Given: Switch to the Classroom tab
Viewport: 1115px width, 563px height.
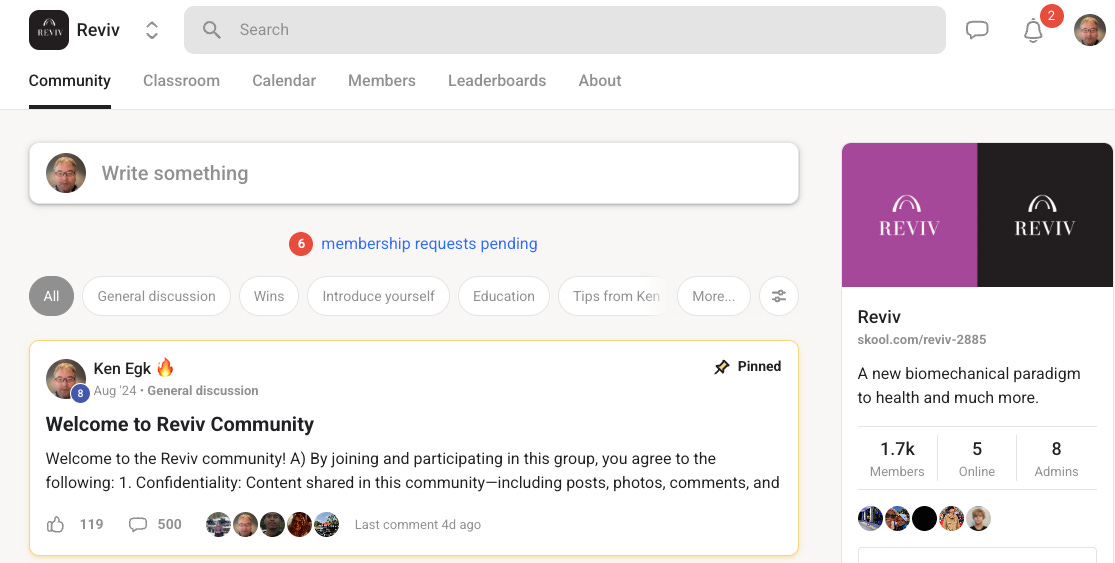Looking at the screenshot, I should [x=181, y=80].
